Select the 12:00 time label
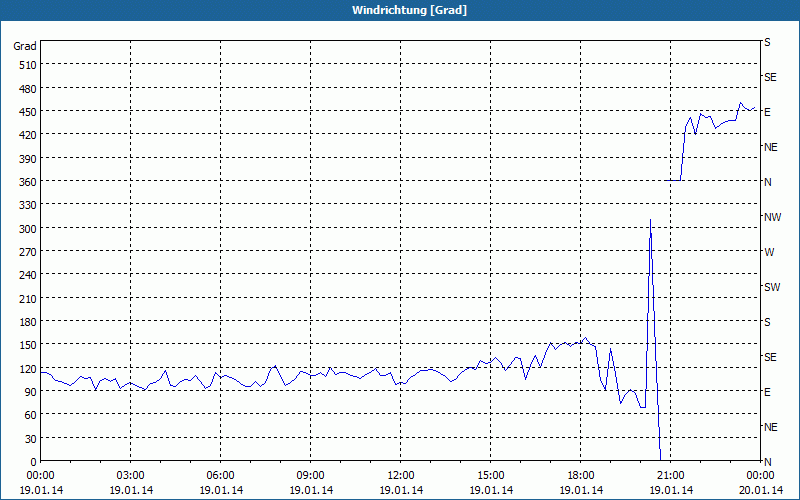800x500 pixels. point(401,476)
